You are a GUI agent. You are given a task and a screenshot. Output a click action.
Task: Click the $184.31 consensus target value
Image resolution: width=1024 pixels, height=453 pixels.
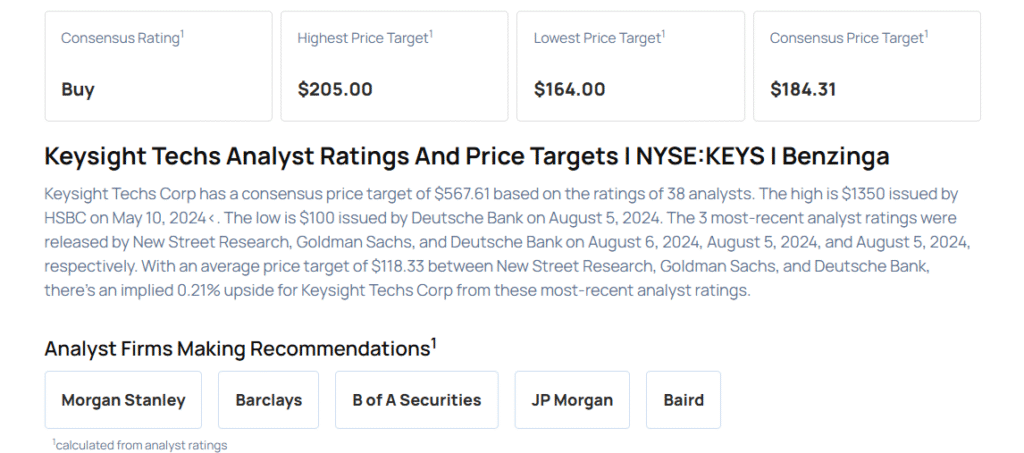pos(803,89)
